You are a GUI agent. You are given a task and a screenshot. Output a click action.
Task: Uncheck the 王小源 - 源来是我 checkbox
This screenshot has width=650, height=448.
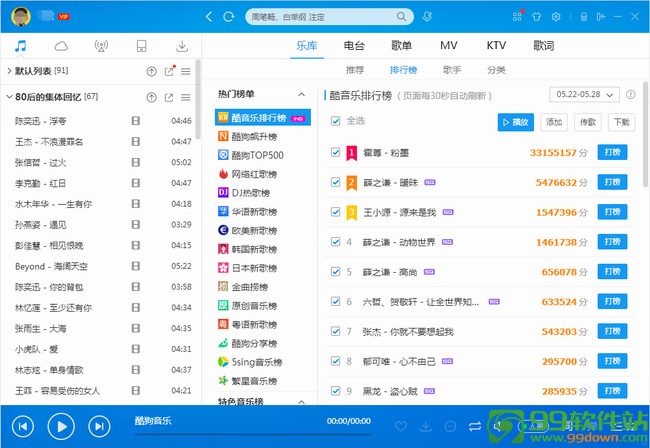click(x=335, y=212)
